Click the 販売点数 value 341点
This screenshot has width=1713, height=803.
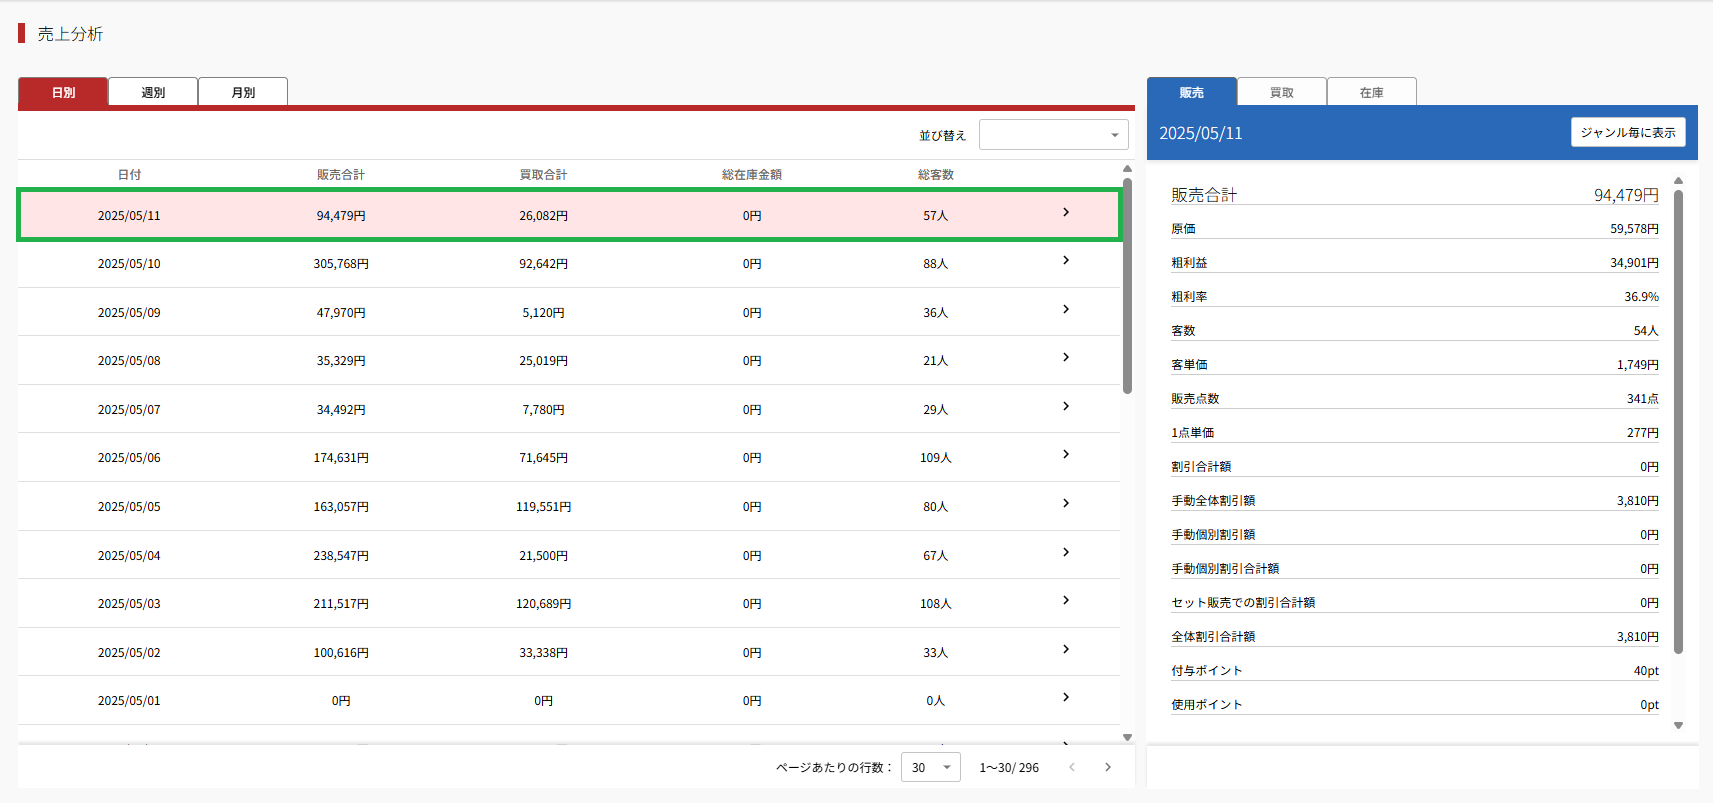coord(1642,399)
